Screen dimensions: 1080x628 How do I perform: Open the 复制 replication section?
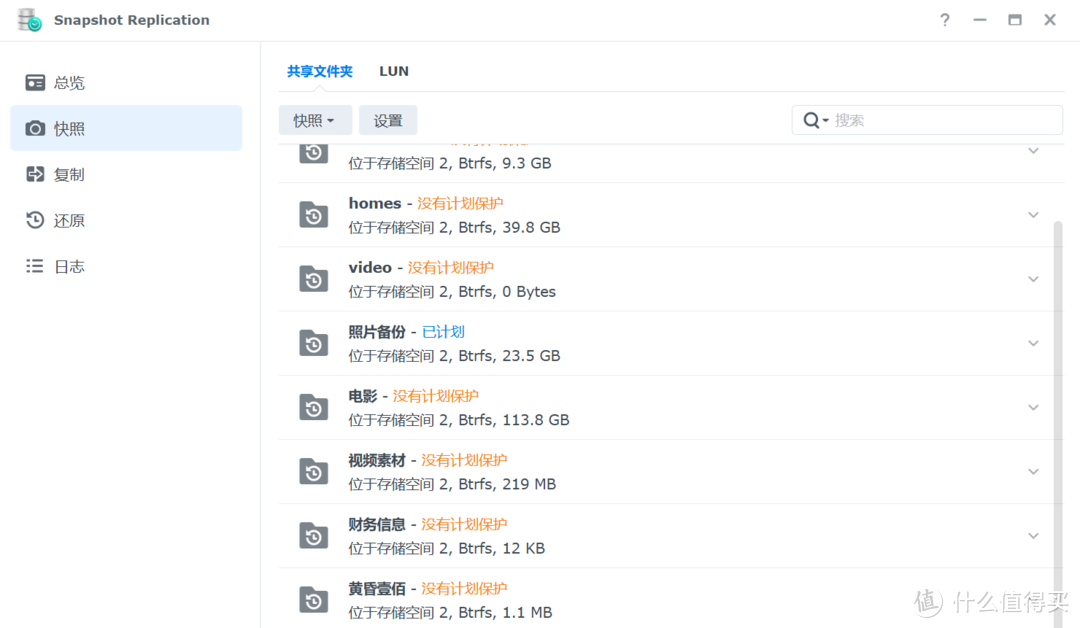point(66,173)
